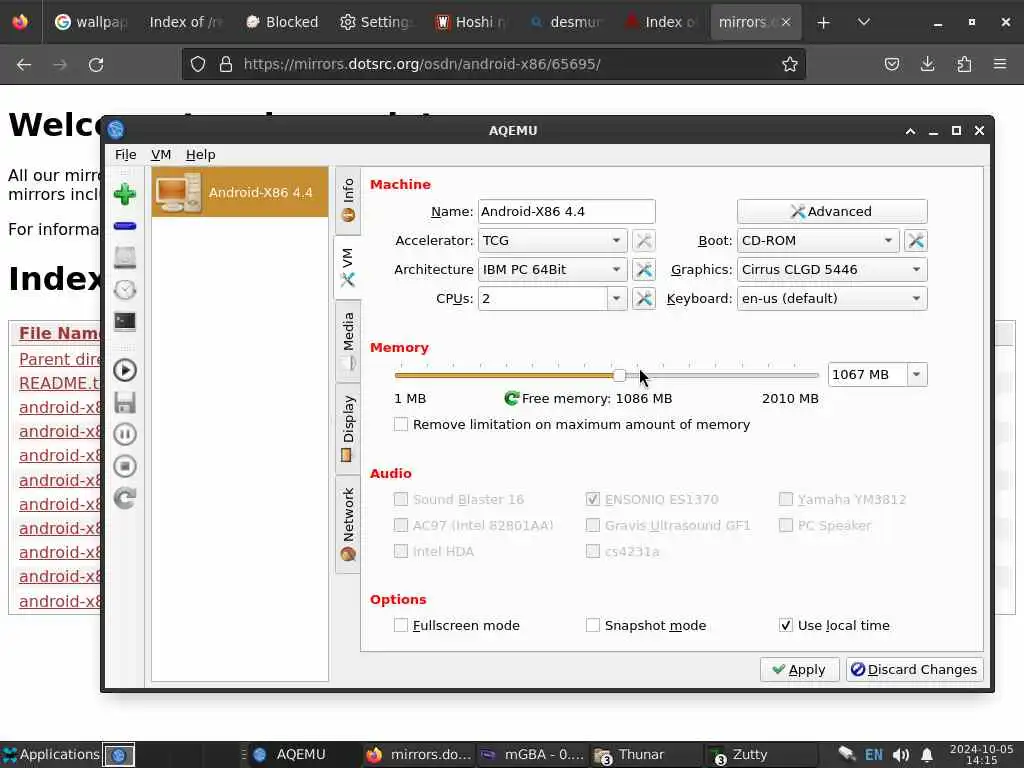Go back in Firefox with back arrow
This screenshot has width=1024, height=768.
coord(24,64)
